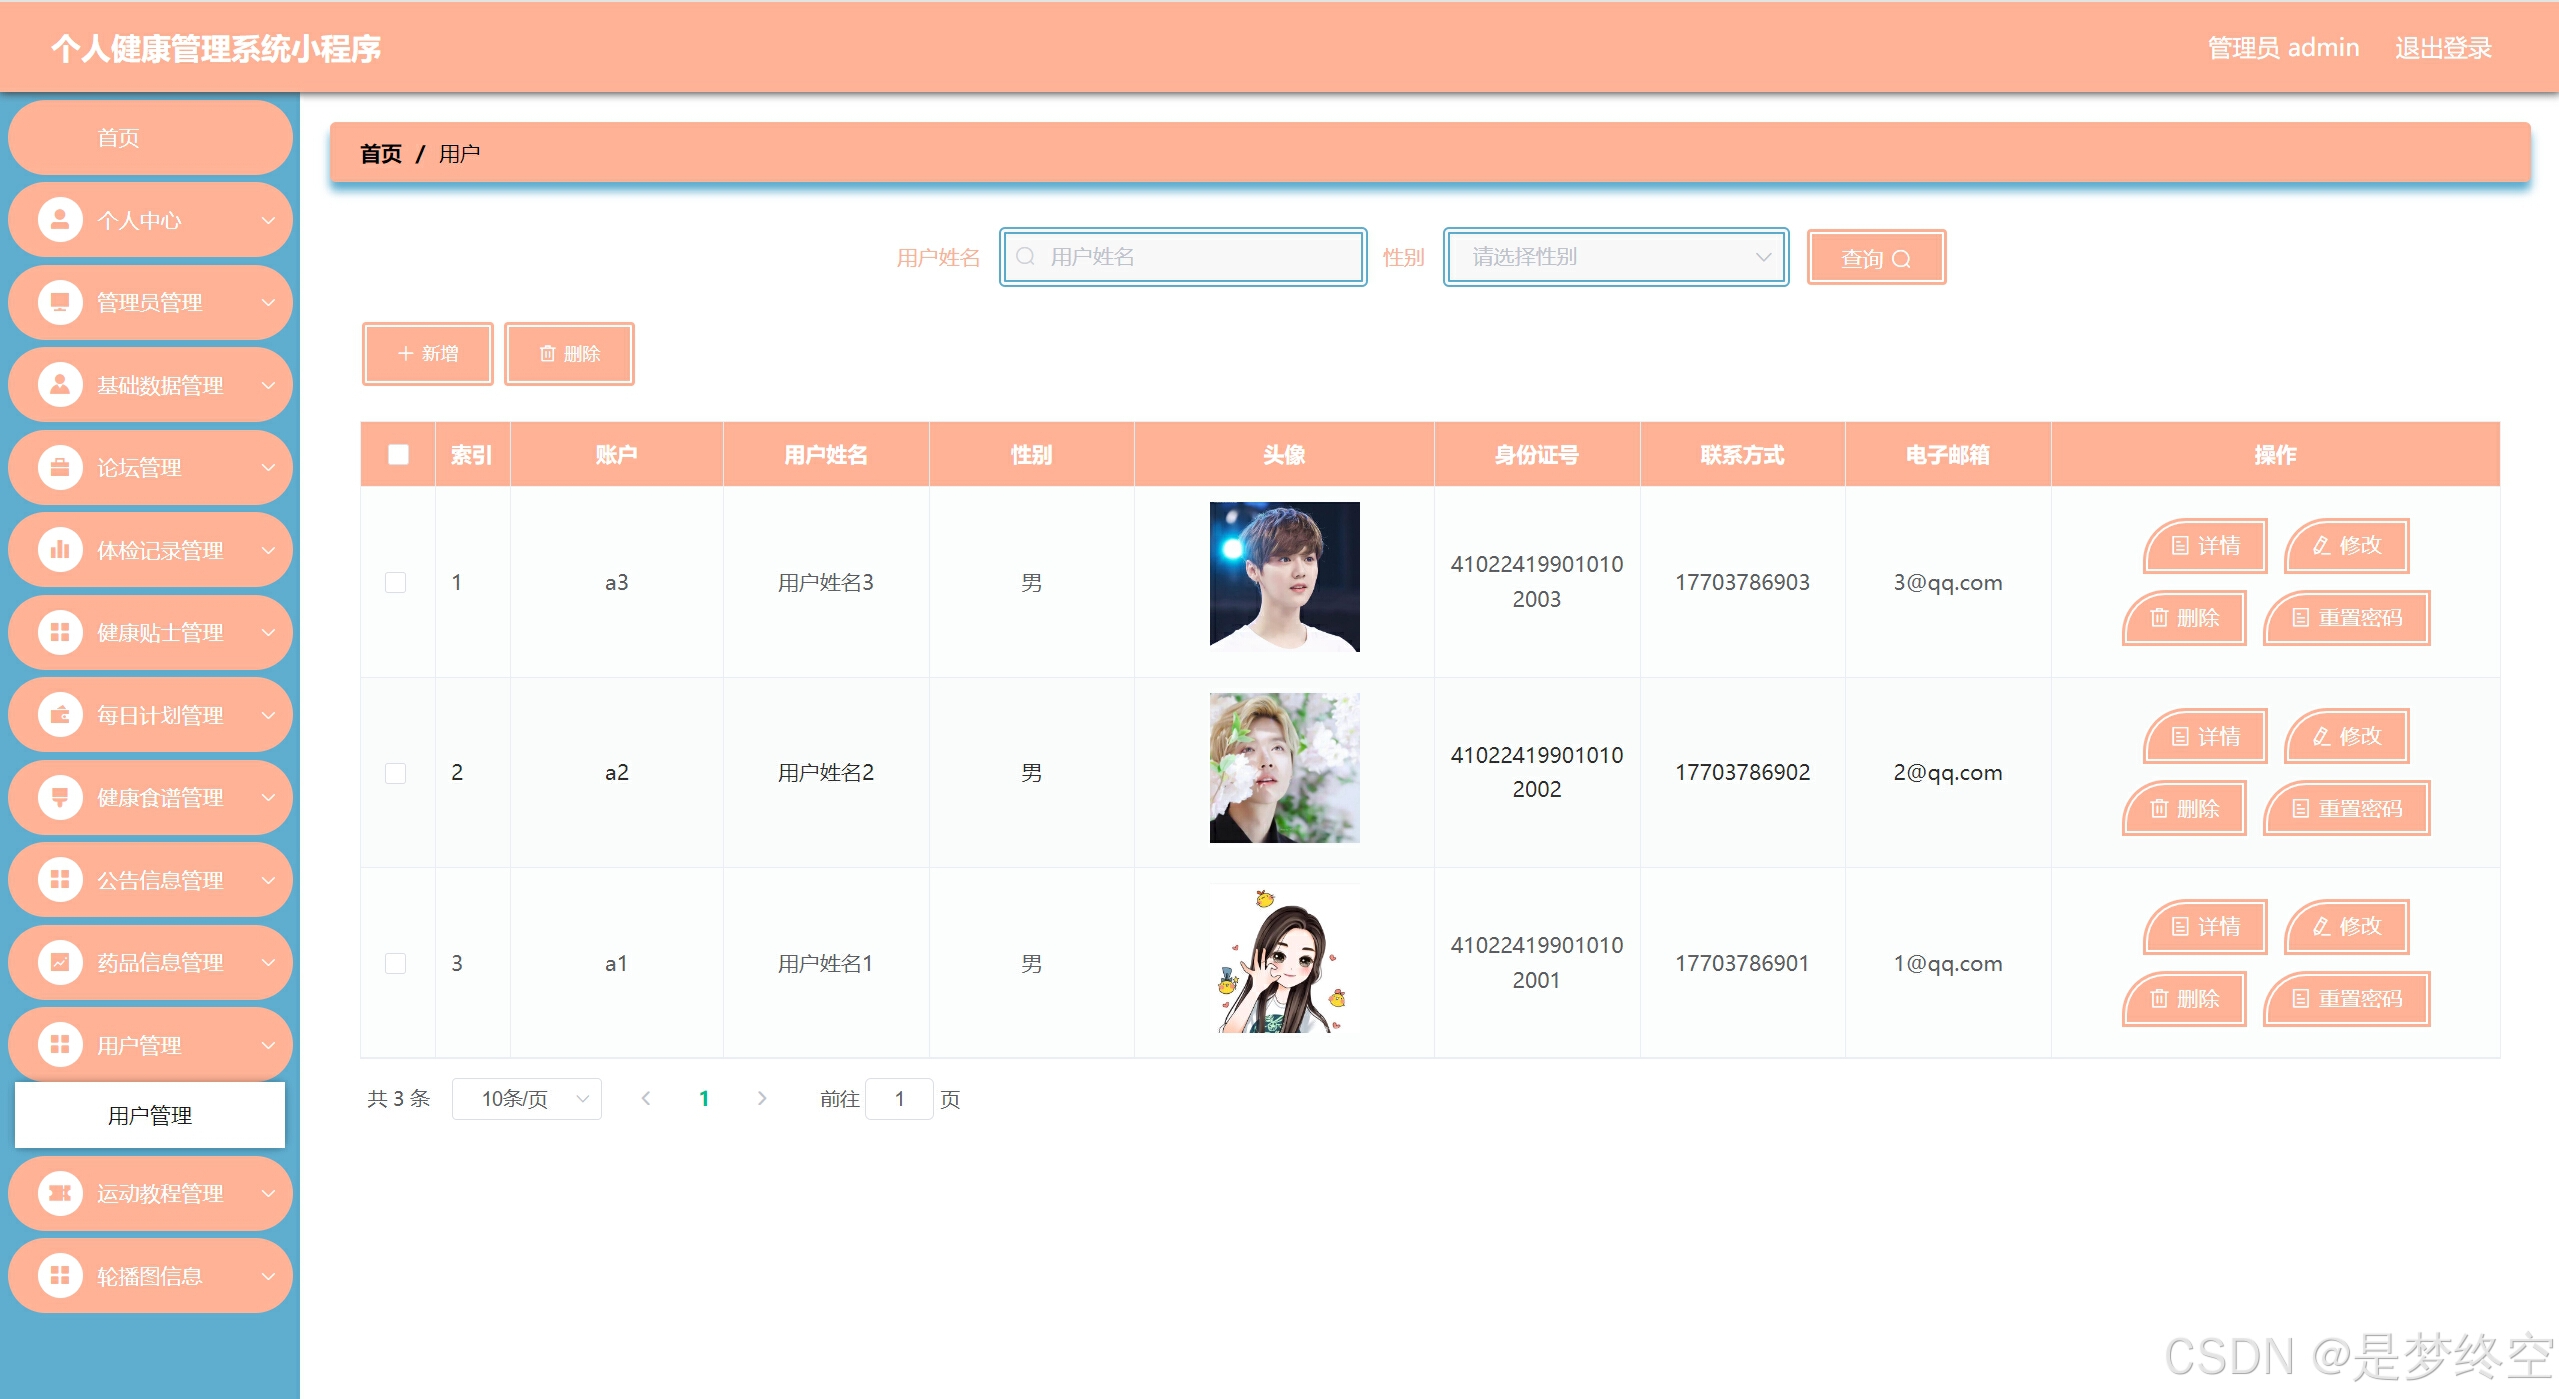Collapse 用户管理 menu chevron
2559x1399 pixels.
coord(268,1045)
